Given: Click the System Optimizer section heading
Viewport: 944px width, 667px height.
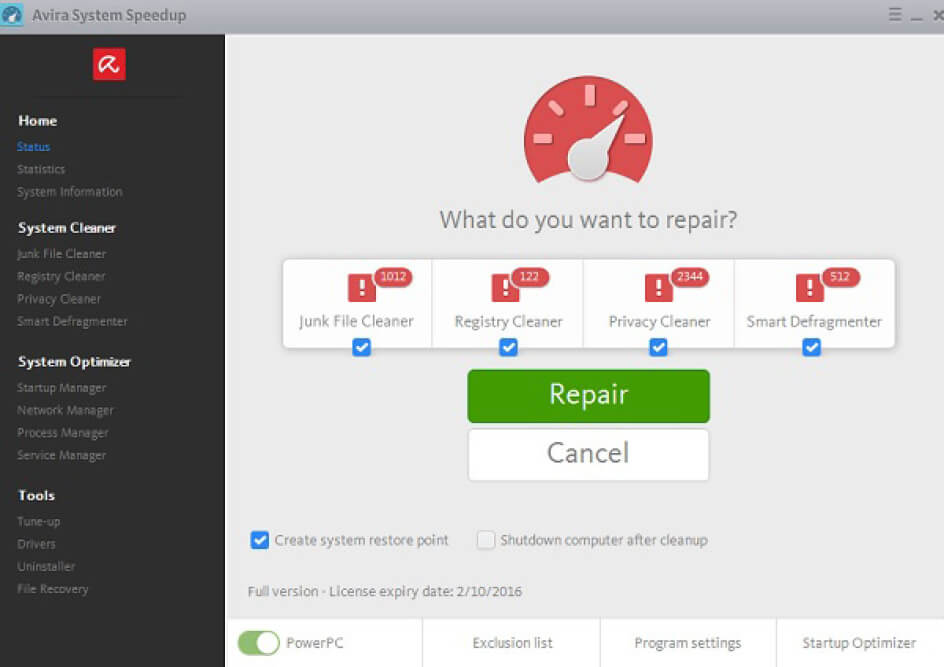Looking at the screenshot, I should coord(74,362).
